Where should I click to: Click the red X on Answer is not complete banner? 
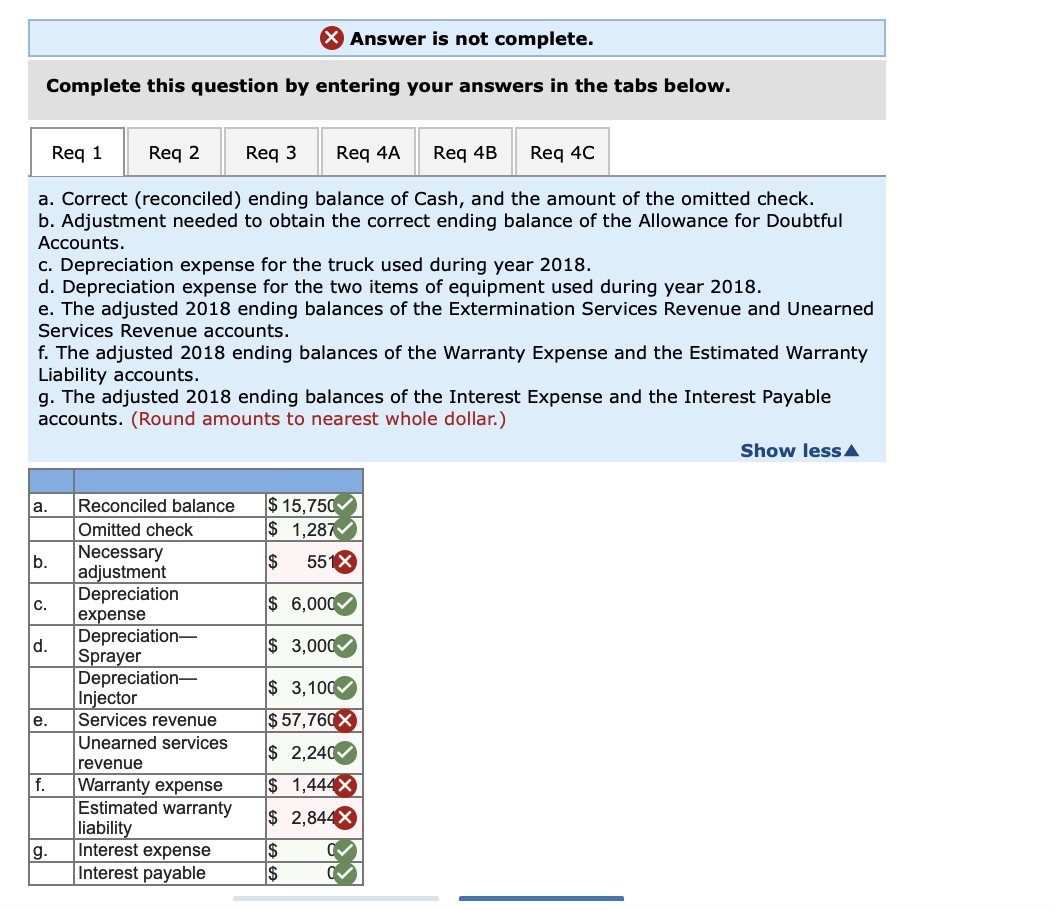[x=333, y=38]
